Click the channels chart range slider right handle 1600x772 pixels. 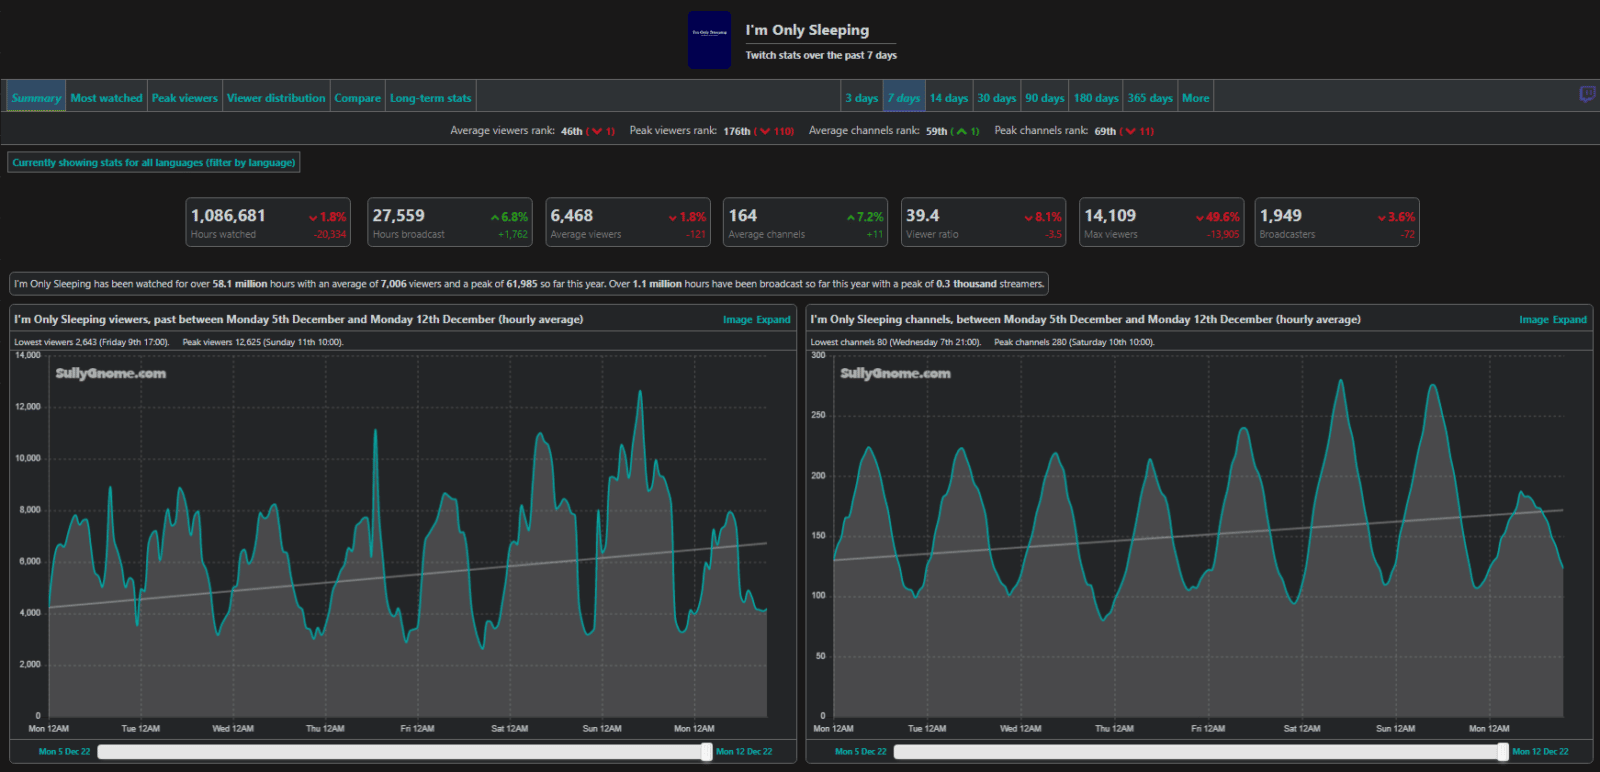(1503, 751)
